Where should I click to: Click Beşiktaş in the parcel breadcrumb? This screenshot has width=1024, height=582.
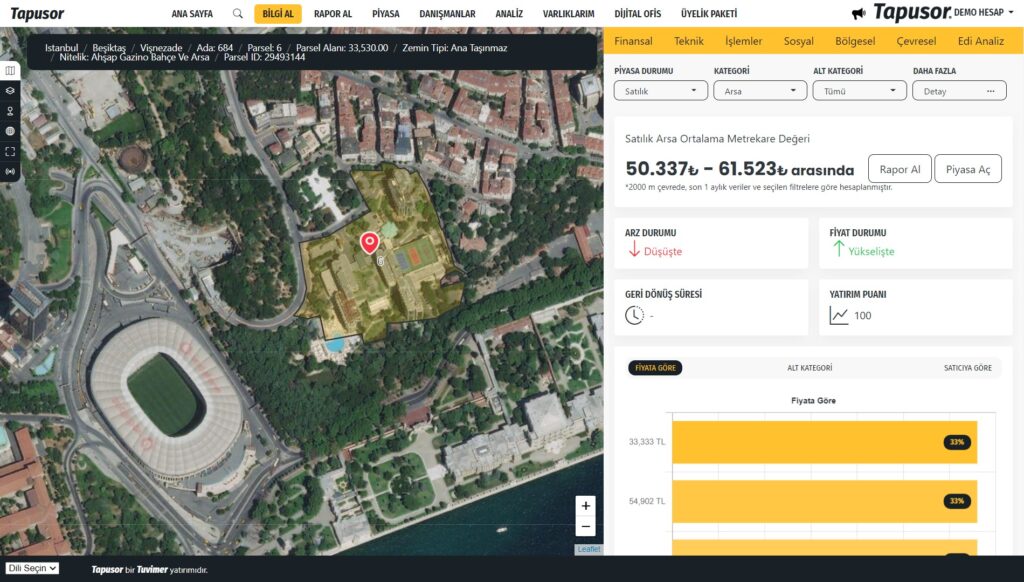click(x=109, y=48)
